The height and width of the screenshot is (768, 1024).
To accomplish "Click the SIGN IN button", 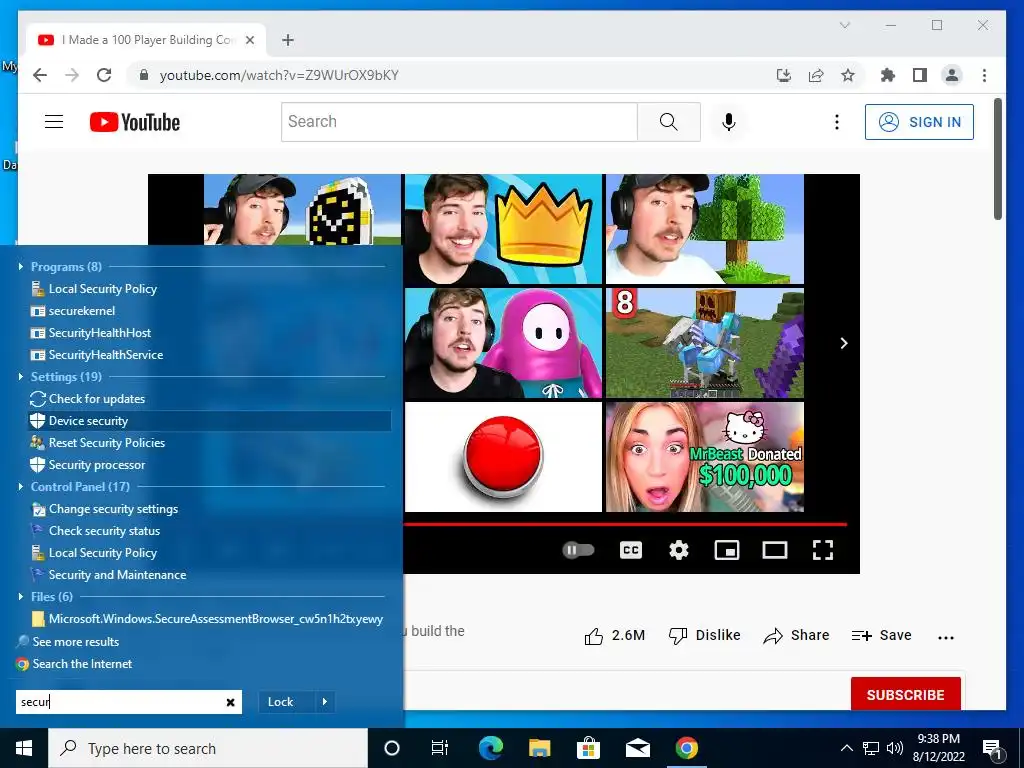I will (919, 122).
